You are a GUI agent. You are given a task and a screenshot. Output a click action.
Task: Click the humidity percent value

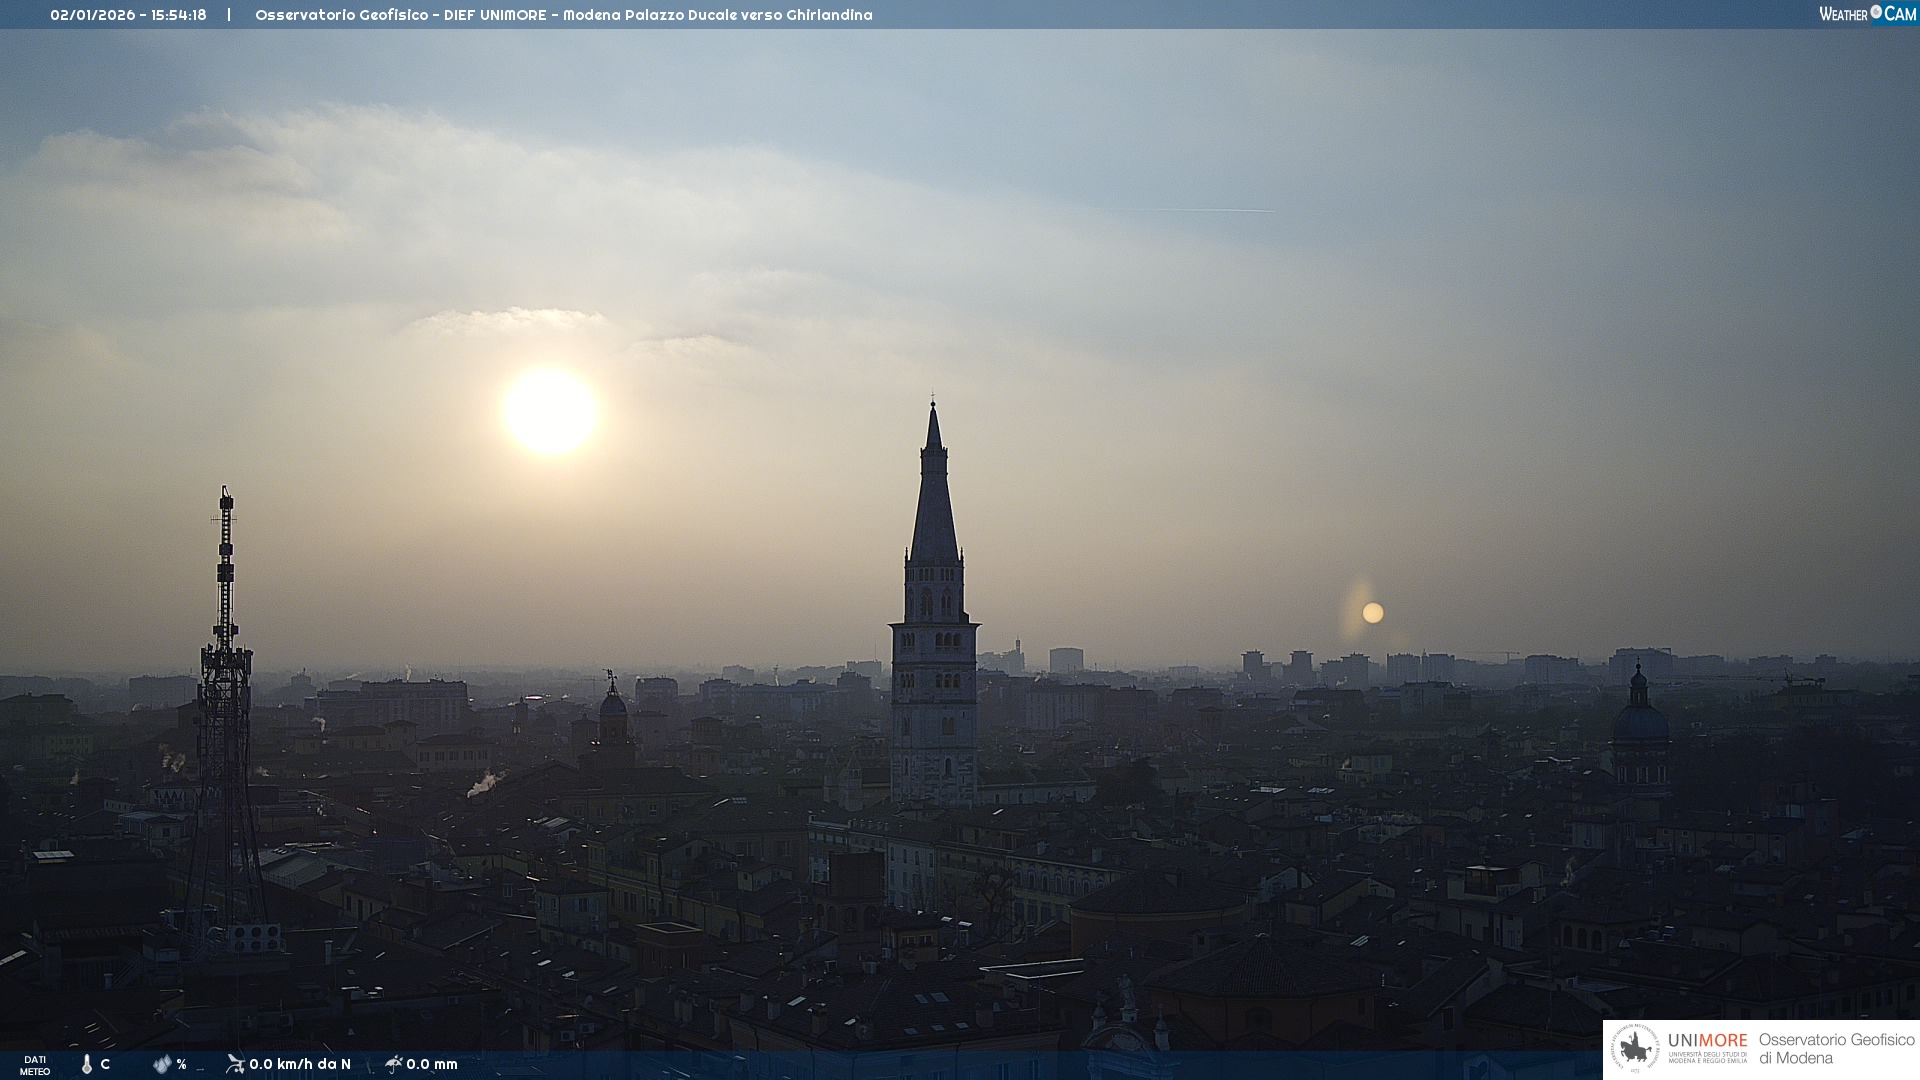click(x=182, y=1064)
